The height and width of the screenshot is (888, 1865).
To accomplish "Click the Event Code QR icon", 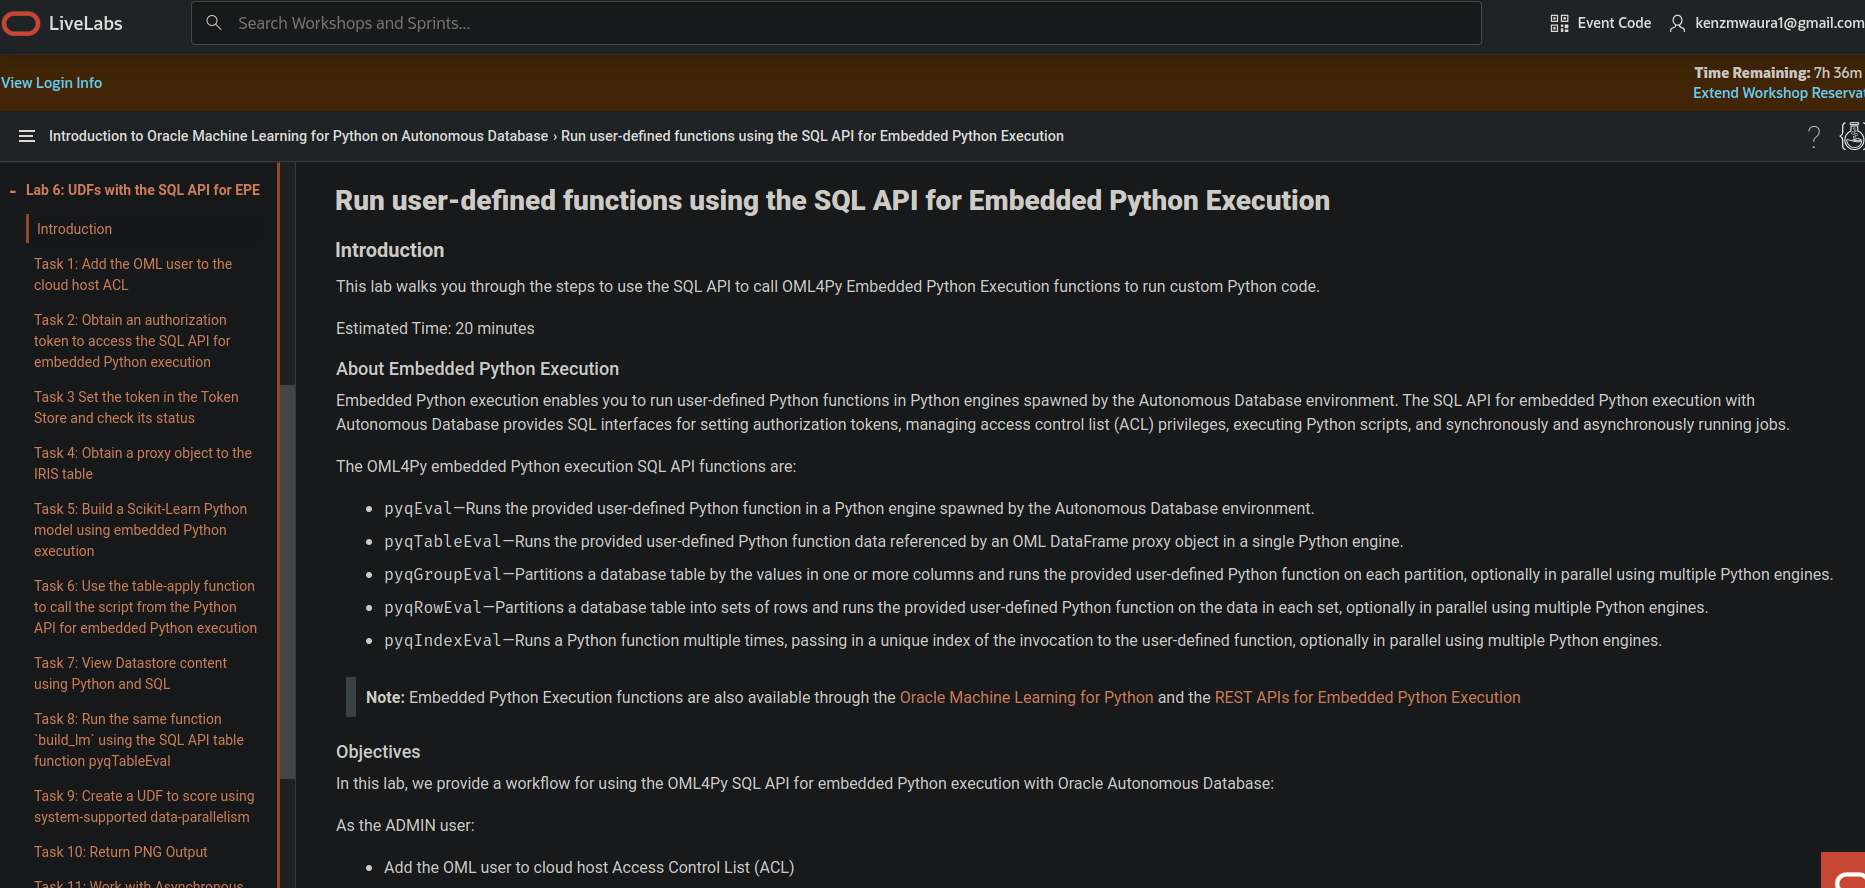I will 1559,23.
